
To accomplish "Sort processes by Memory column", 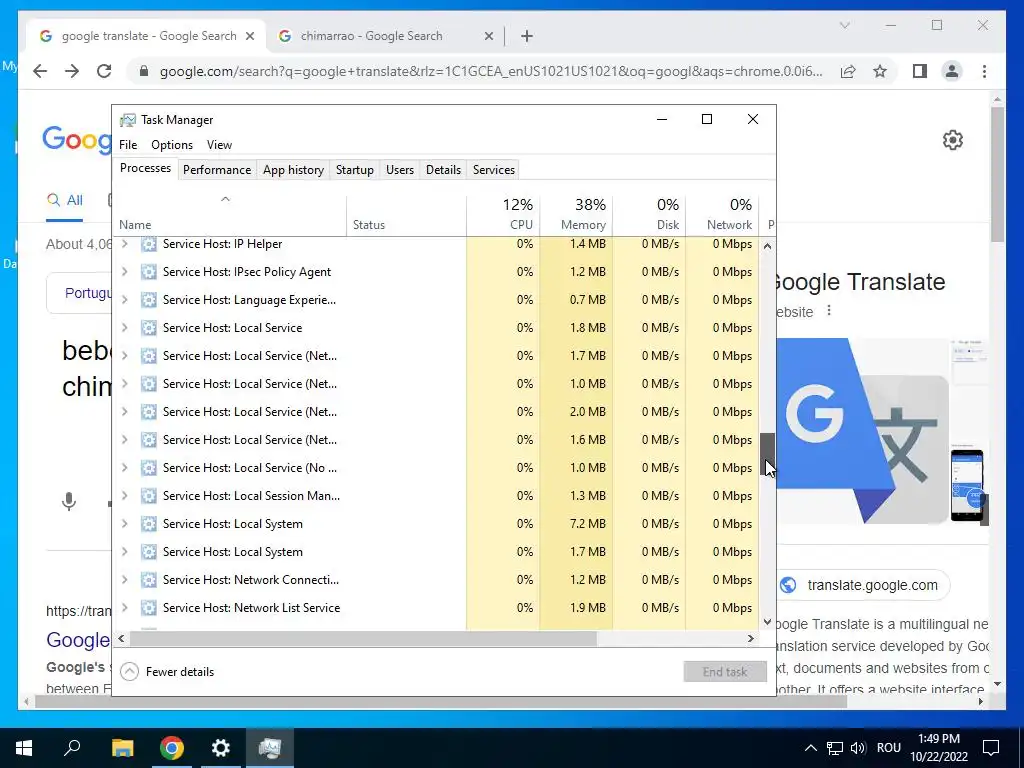I will (x=576, y=215).
